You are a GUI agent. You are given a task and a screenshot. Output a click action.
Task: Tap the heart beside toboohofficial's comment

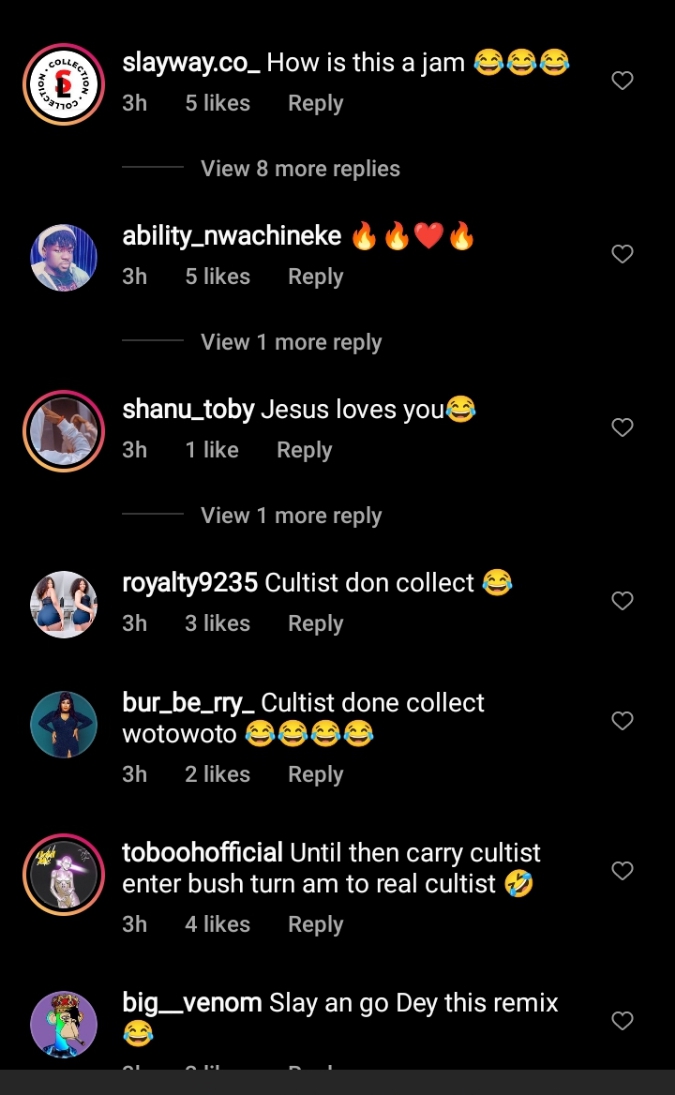pos(622,871)
